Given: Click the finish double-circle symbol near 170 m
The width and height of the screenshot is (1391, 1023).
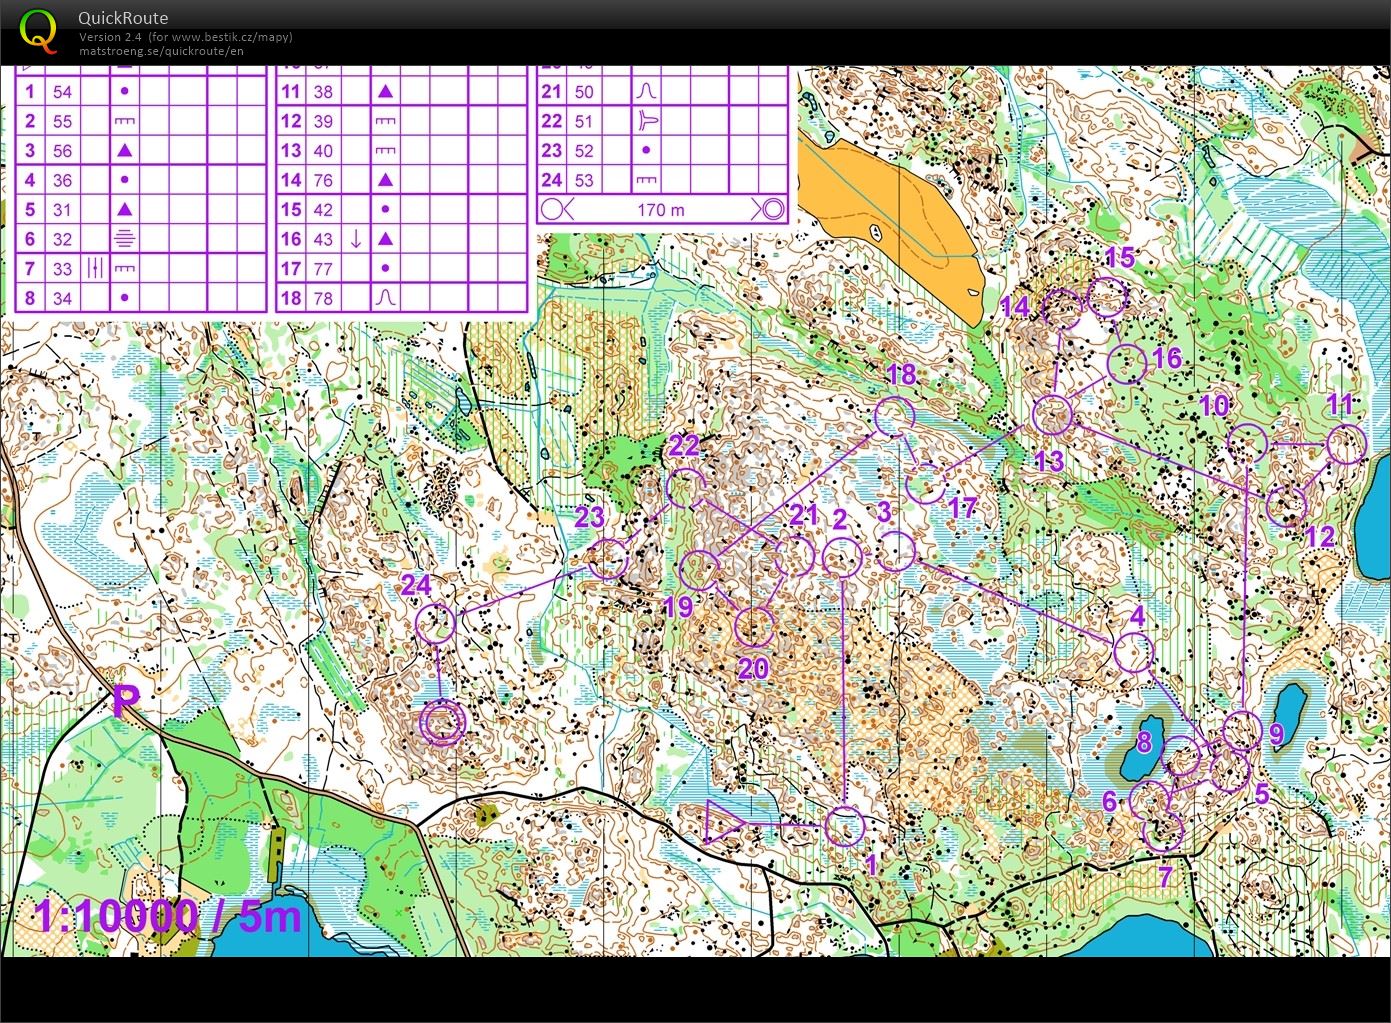Looking at the screenshot, I should [771, 209].
